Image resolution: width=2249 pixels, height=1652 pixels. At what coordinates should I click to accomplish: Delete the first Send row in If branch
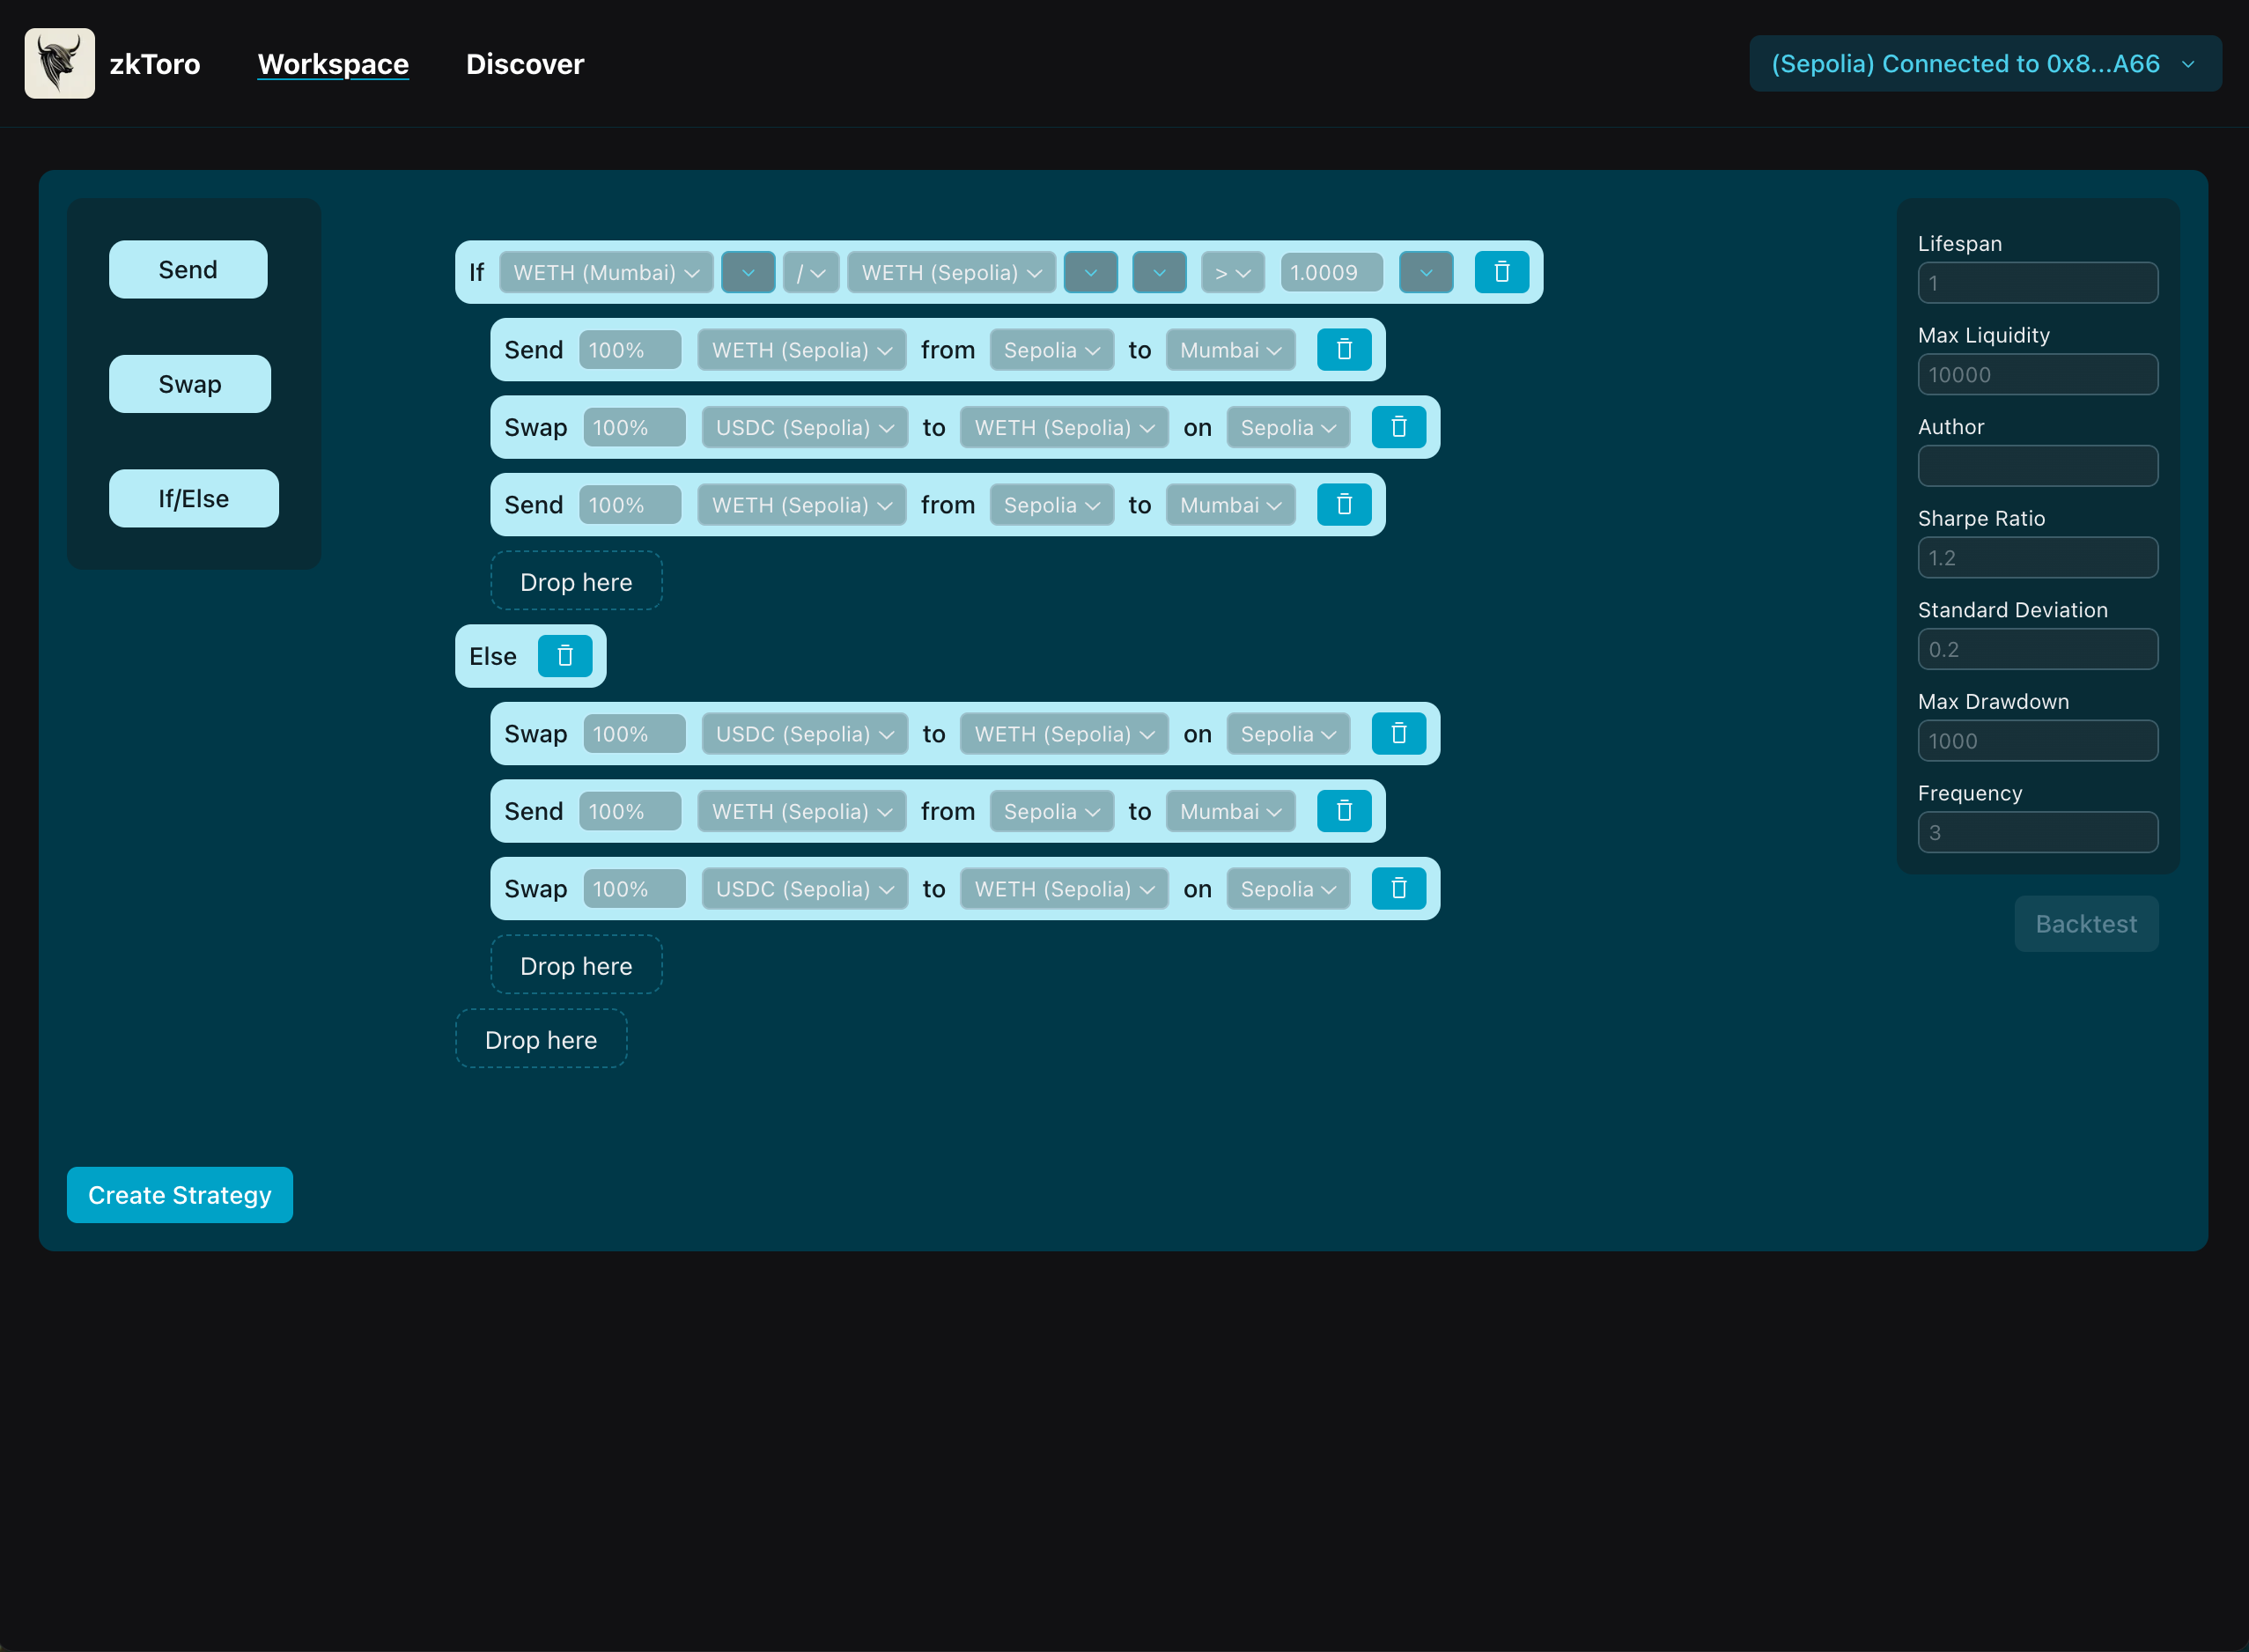coord(1343,350)
